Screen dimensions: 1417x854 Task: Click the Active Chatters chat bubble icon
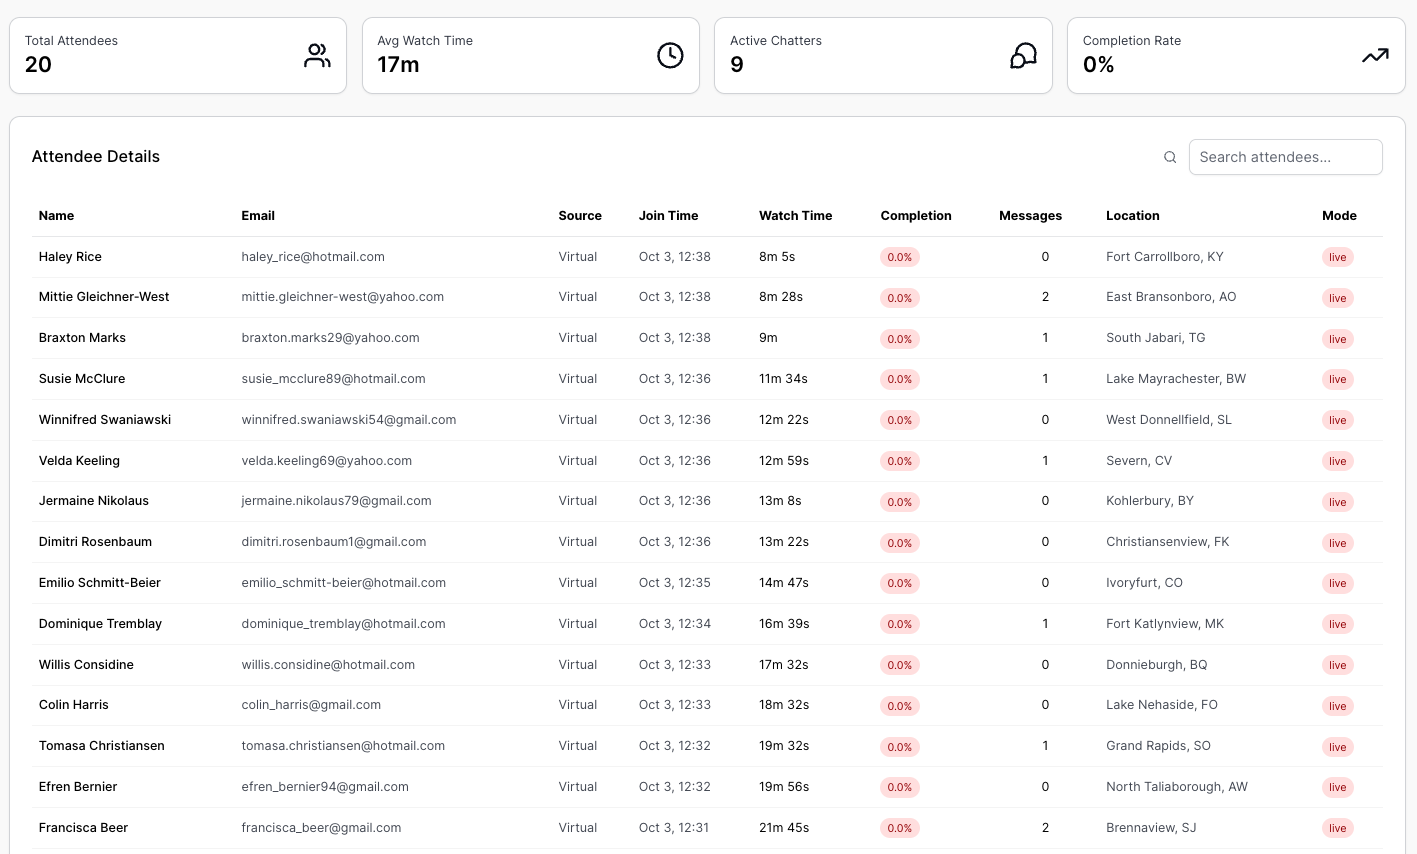tap(1023, 56)
